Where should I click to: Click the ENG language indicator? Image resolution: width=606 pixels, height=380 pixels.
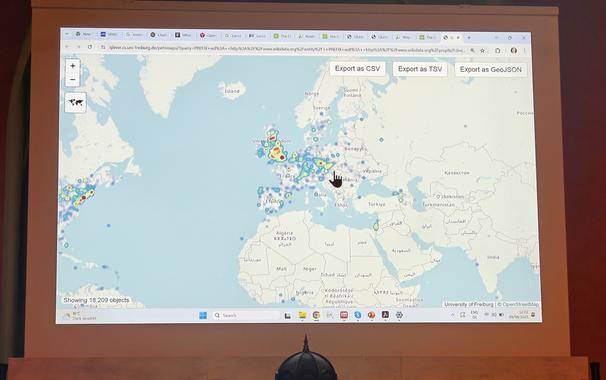[475, 314]
